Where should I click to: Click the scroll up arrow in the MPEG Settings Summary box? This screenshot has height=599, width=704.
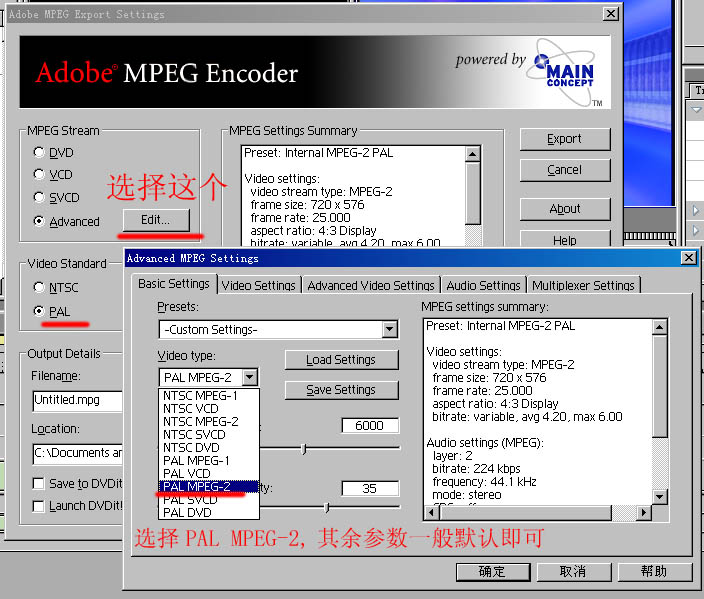(472, 154)
